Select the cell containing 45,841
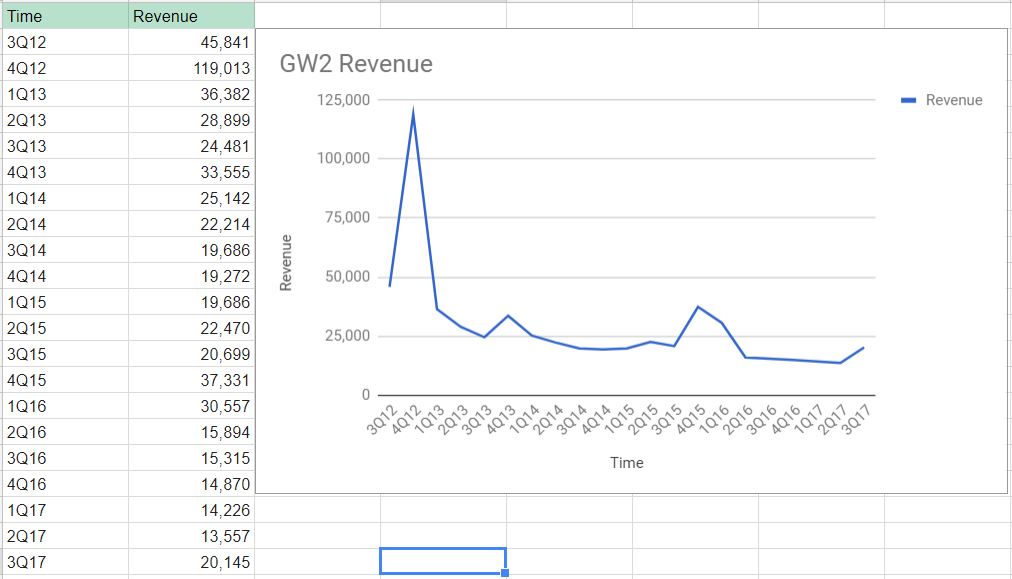The width and height of the screenshot is (1012, 579). (x=190, y=42)
